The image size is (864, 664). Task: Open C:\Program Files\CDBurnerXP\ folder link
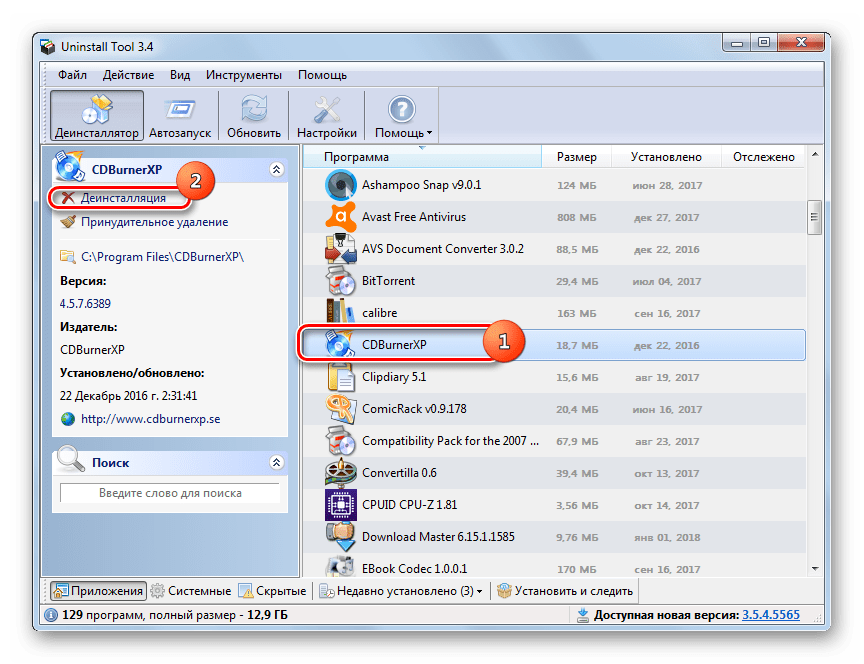pyautogui.click(x=163, y=256)
